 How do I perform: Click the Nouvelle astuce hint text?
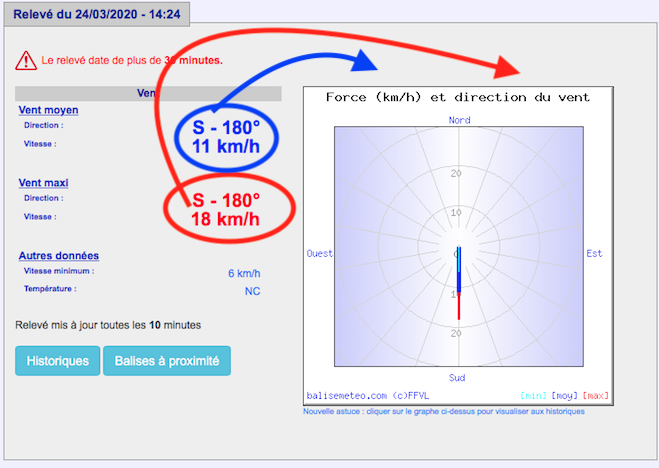(444, 411)
